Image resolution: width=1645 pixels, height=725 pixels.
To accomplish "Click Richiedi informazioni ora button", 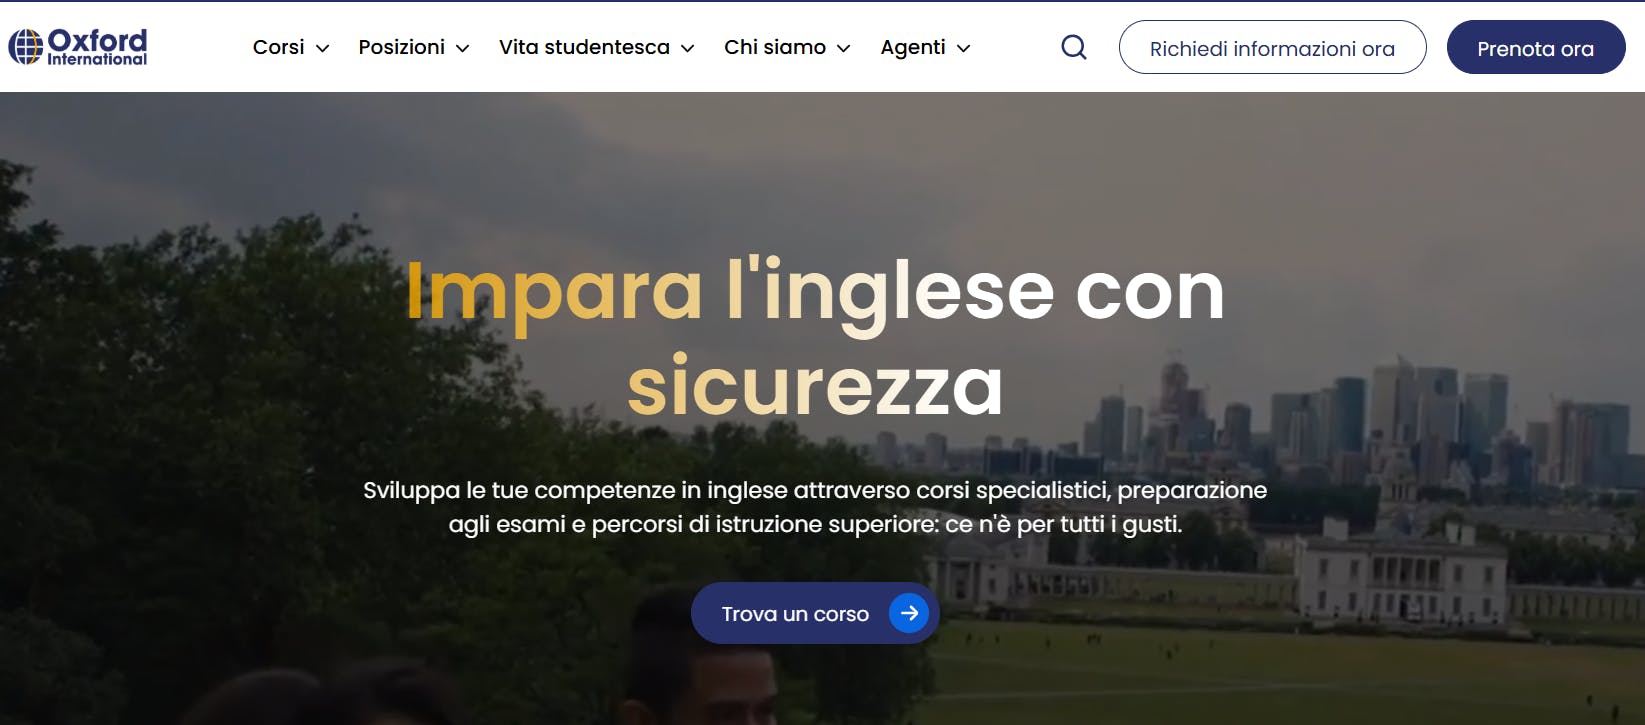I will 1272,47.
